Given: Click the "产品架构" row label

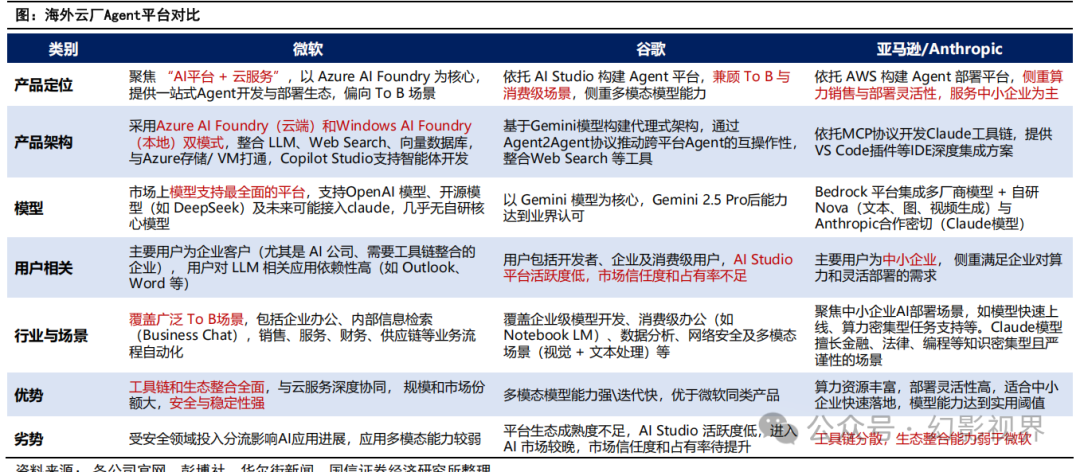Looking at the screenshot, I should (x=43, y=143).
